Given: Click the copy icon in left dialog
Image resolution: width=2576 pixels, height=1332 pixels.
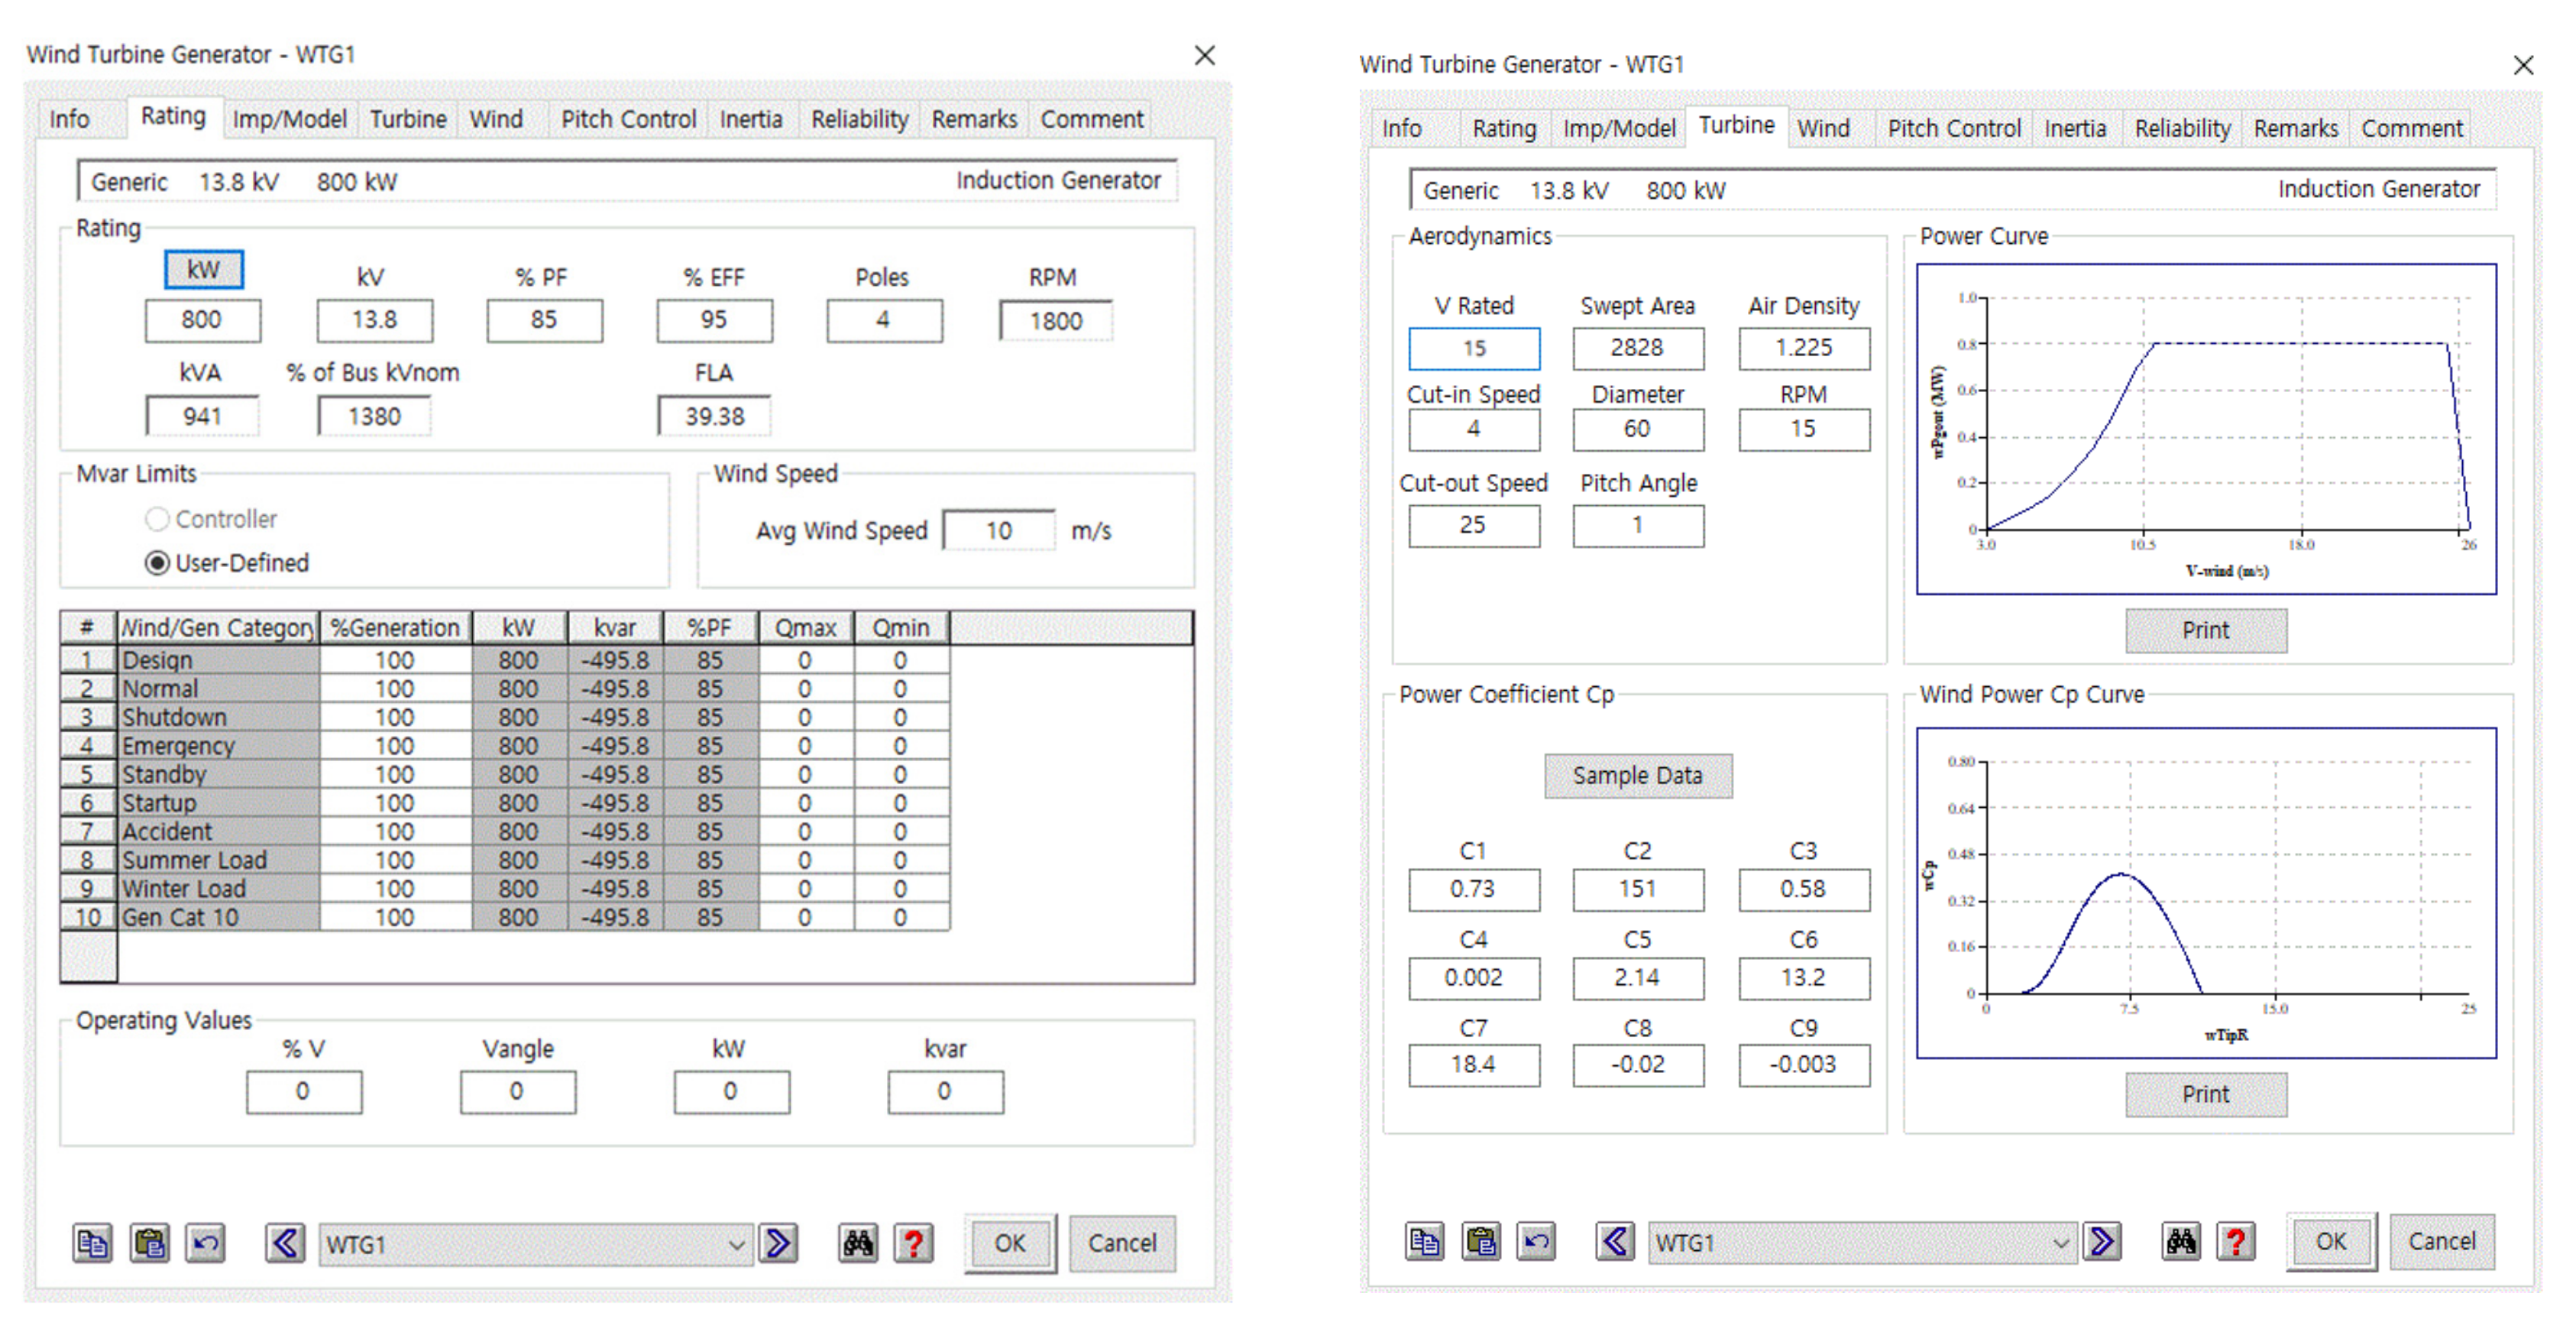Looking at the screenshot, I should [92, 1243].
